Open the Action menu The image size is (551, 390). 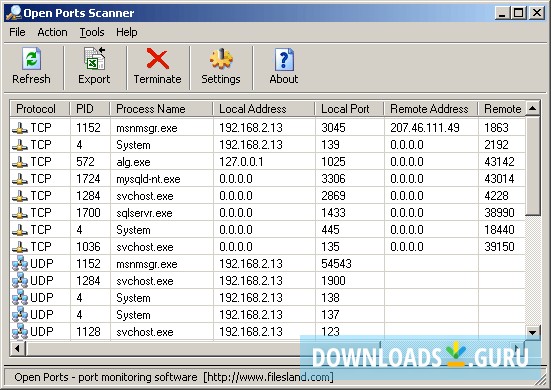(x=52, y=32)
